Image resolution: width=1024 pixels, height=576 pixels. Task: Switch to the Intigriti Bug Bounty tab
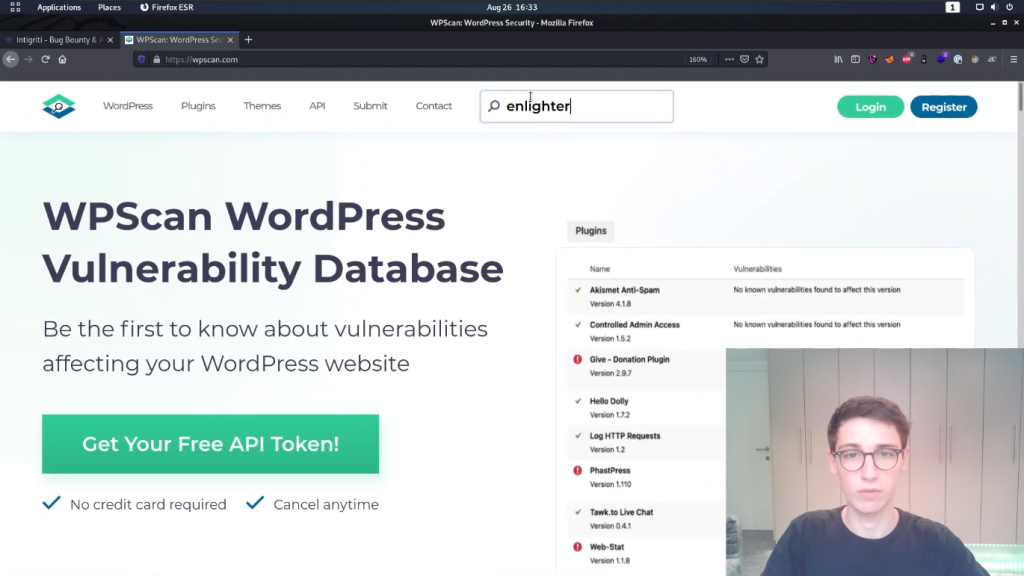pos(59,40)
